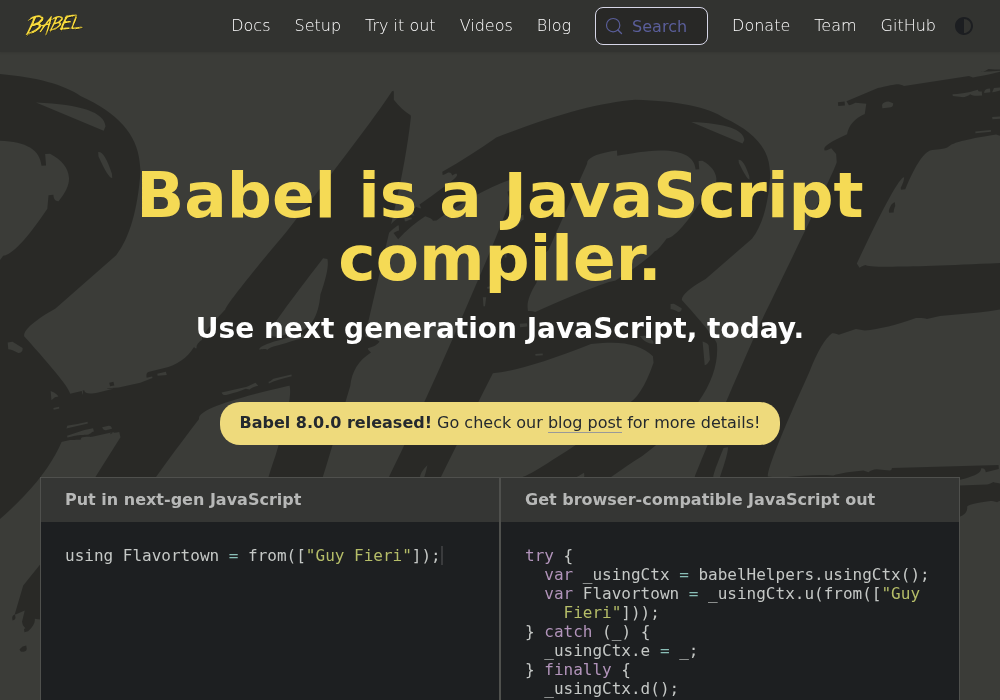Click the "Put in next-gen JavaScript" header

point(183,499)
